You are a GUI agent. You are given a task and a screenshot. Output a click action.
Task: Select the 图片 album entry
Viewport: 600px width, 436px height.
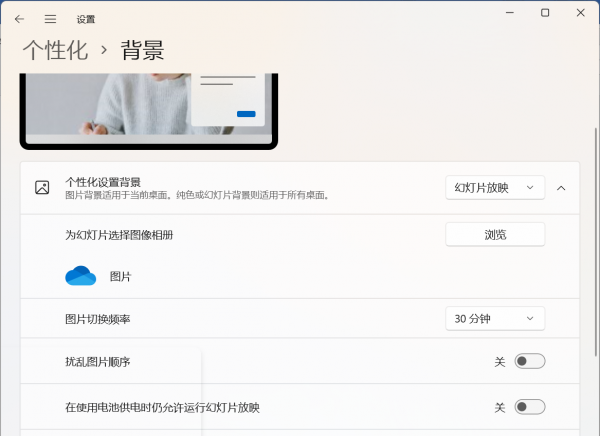[x=121, y=276]
